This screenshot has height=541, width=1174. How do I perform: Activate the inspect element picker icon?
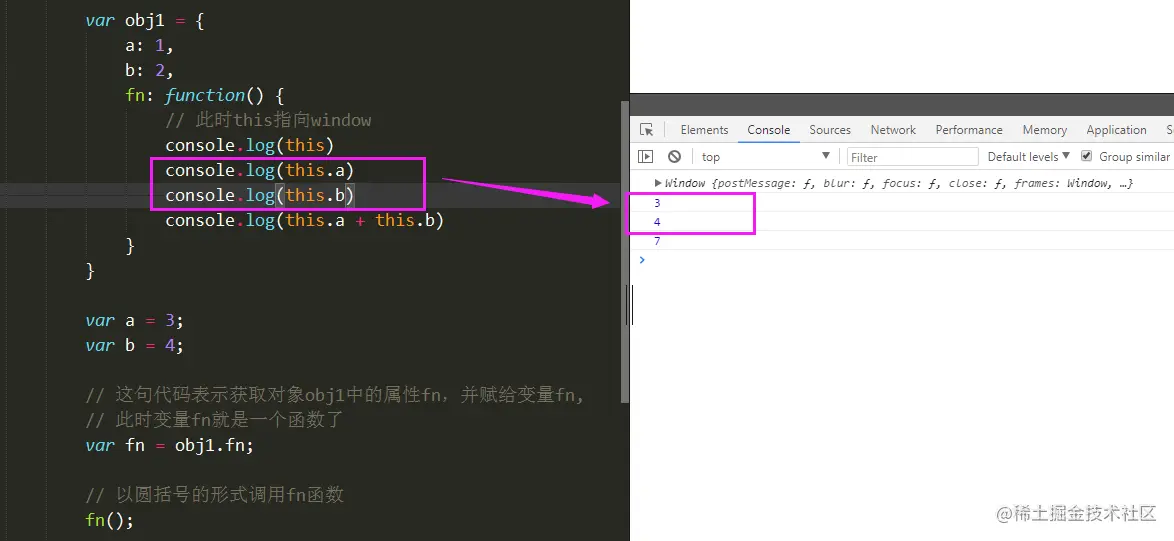pos(646,129)
